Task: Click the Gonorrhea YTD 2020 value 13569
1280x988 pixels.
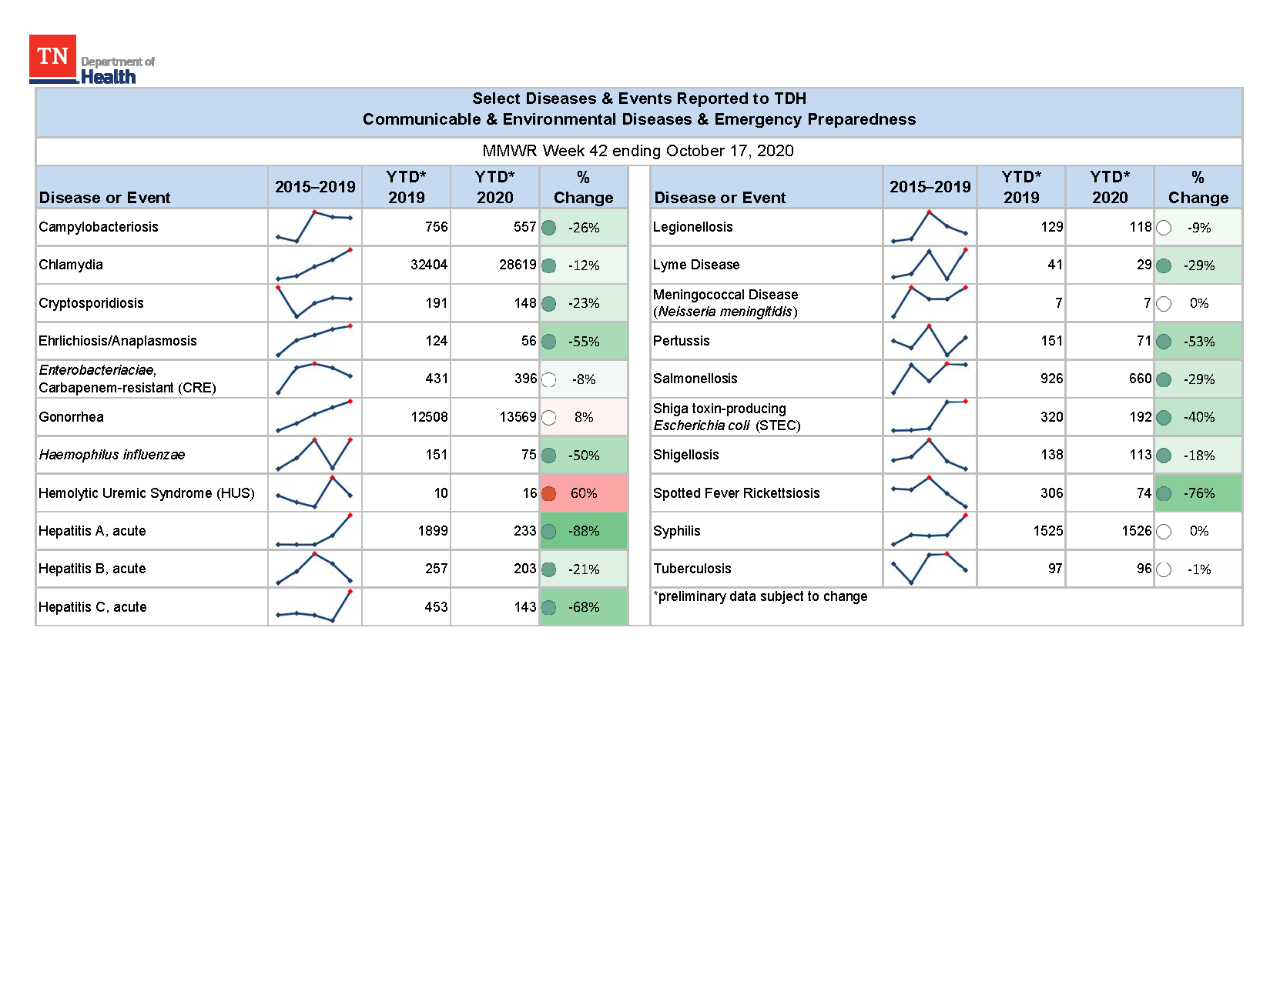Action: [518, 417]
